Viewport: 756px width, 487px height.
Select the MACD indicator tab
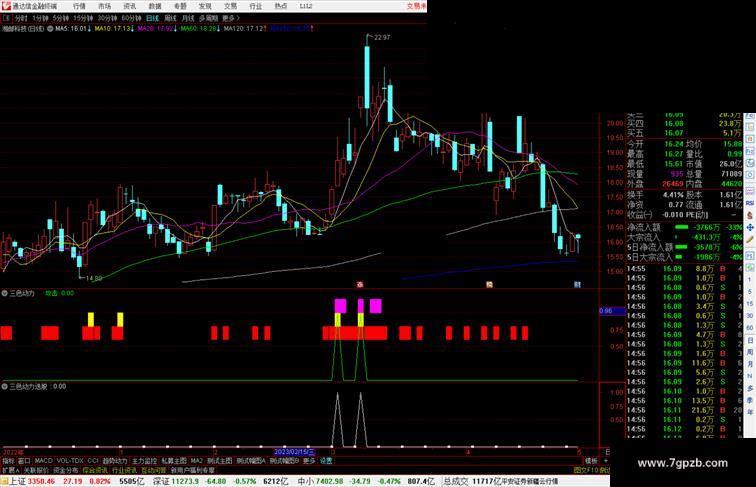coord(43,461)
